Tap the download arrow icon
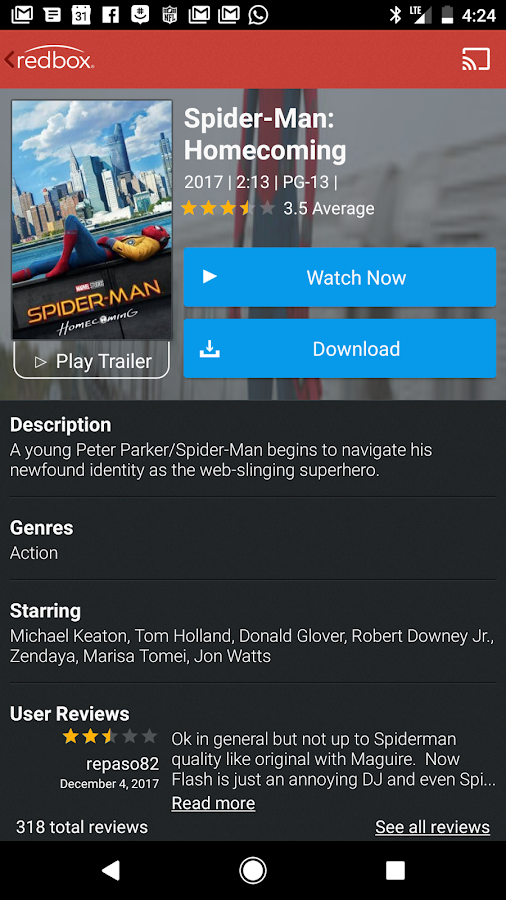The height and width of the screenshot is (900, 506). (210, 348)
